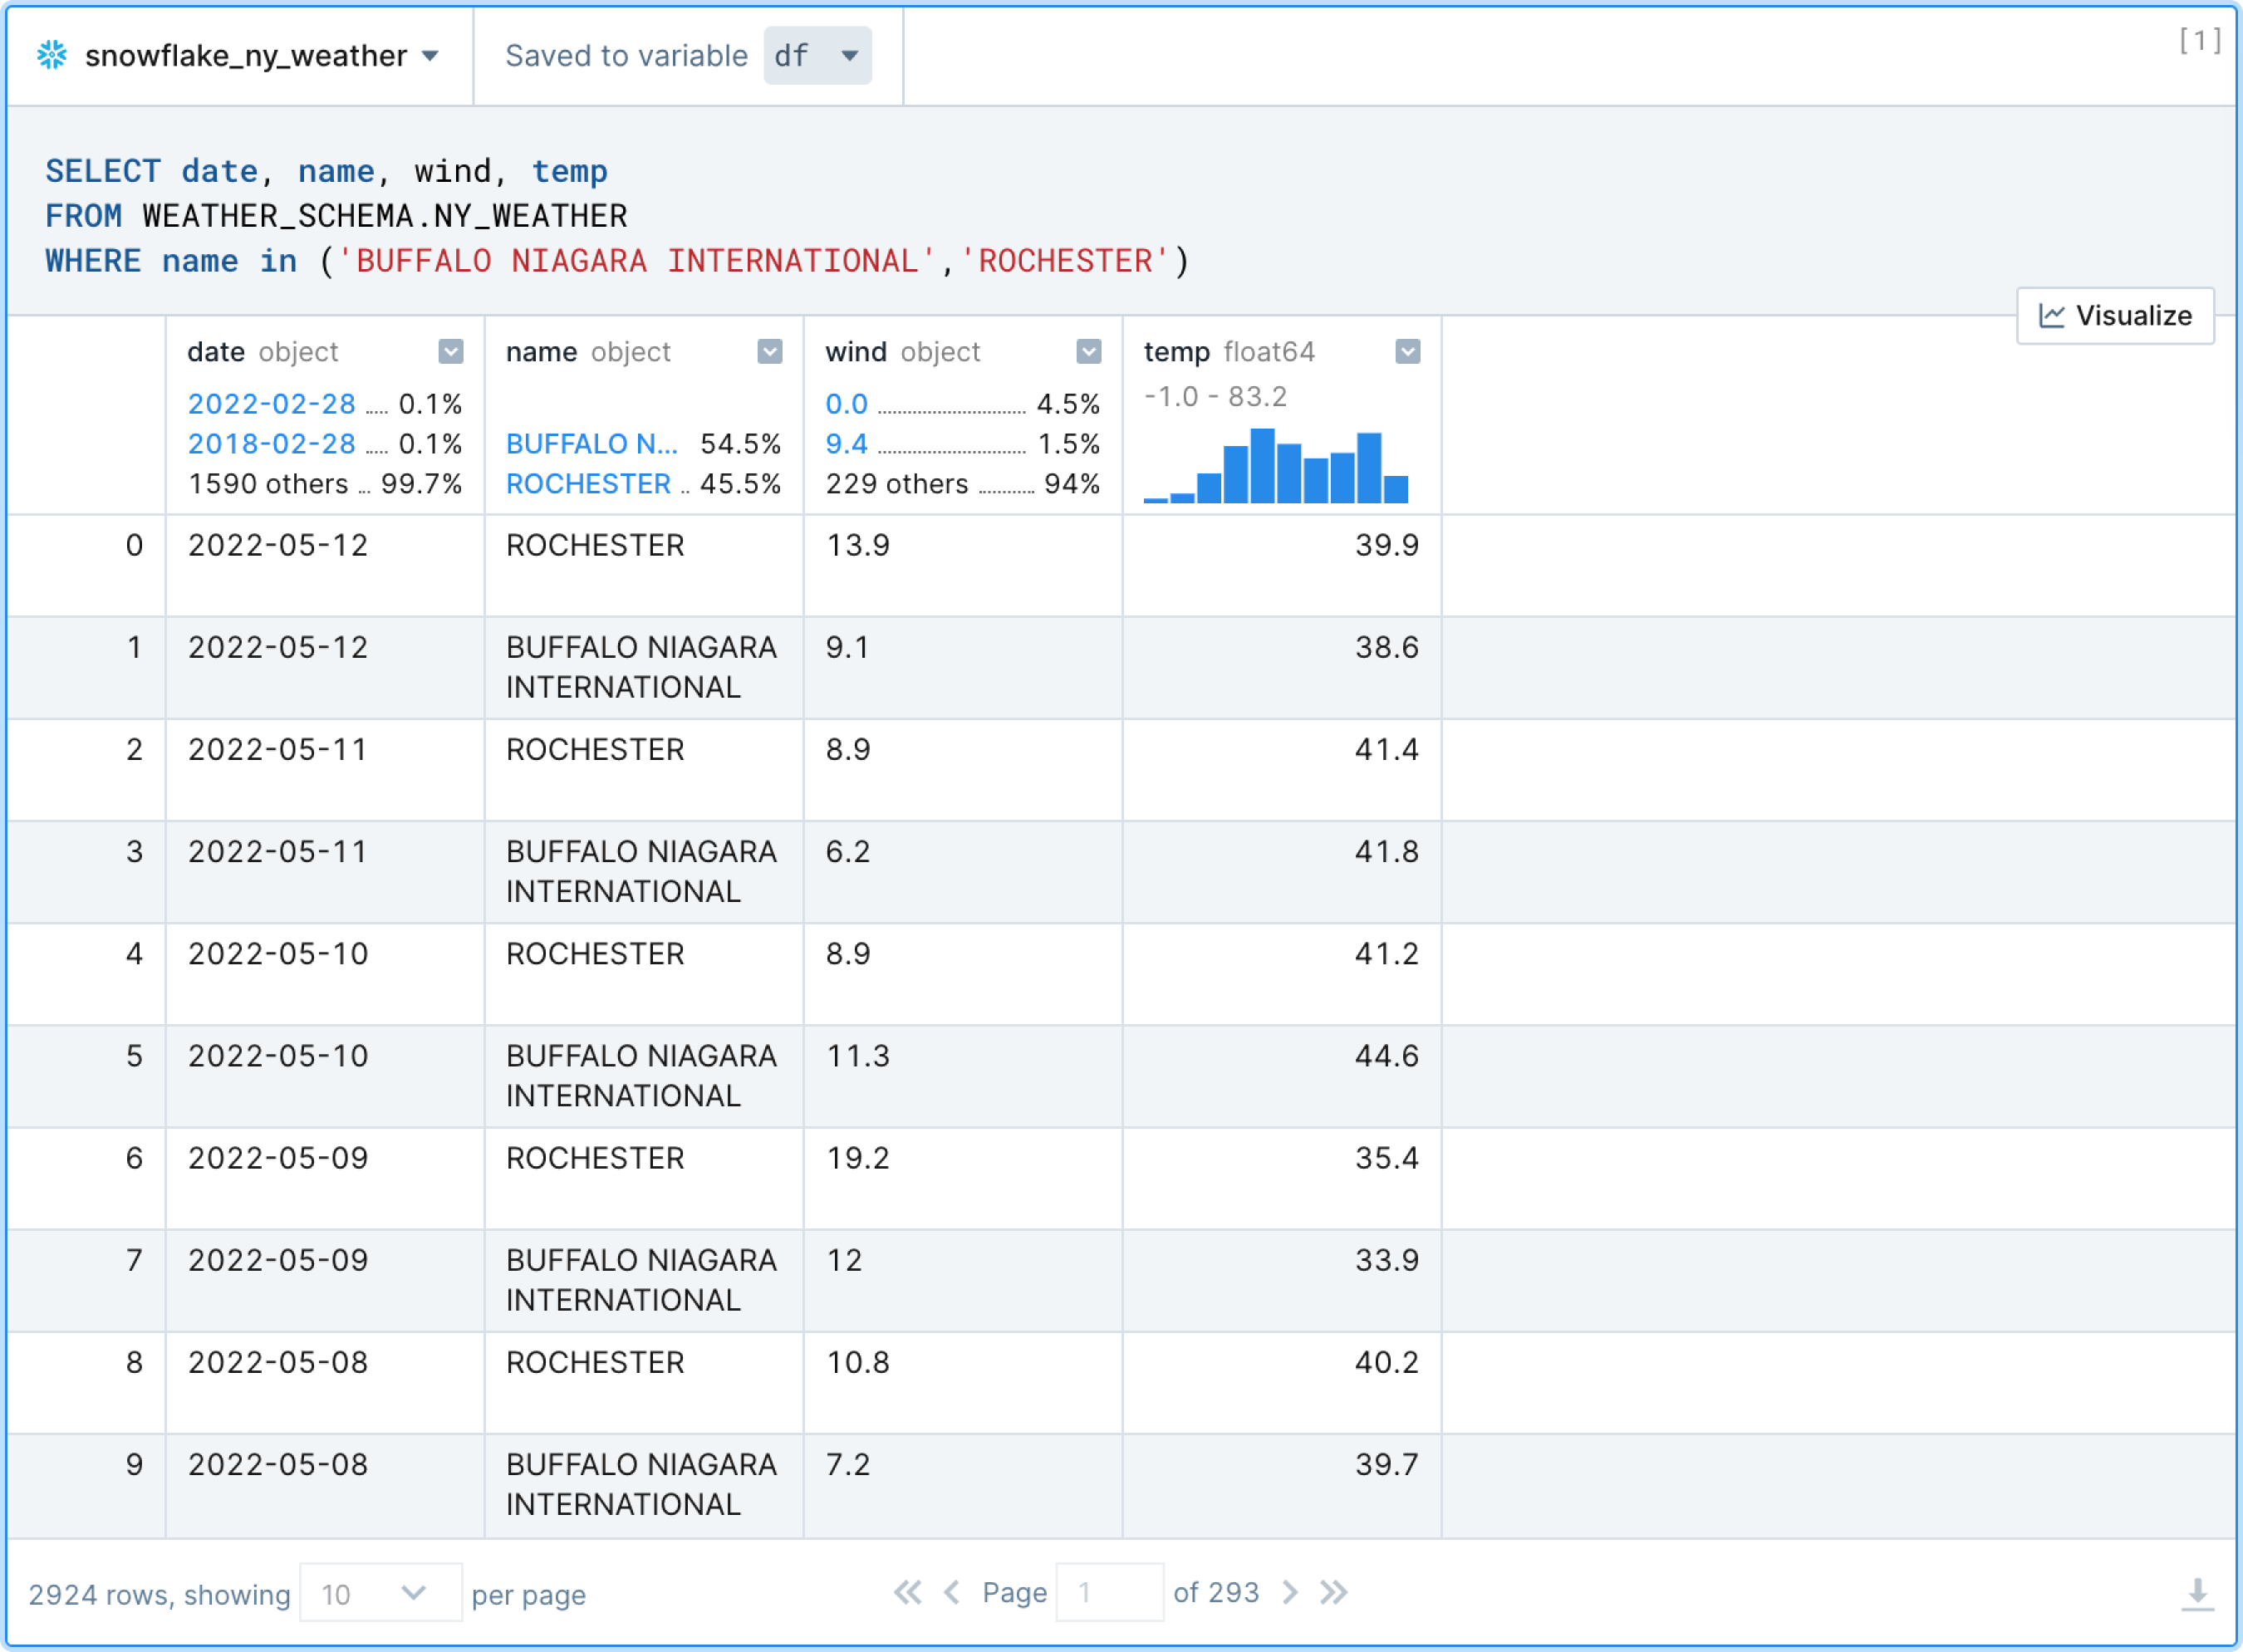Select temp value 44.6
The width and height of the screenshot is (2243, 1652).
[1387, 1055]
